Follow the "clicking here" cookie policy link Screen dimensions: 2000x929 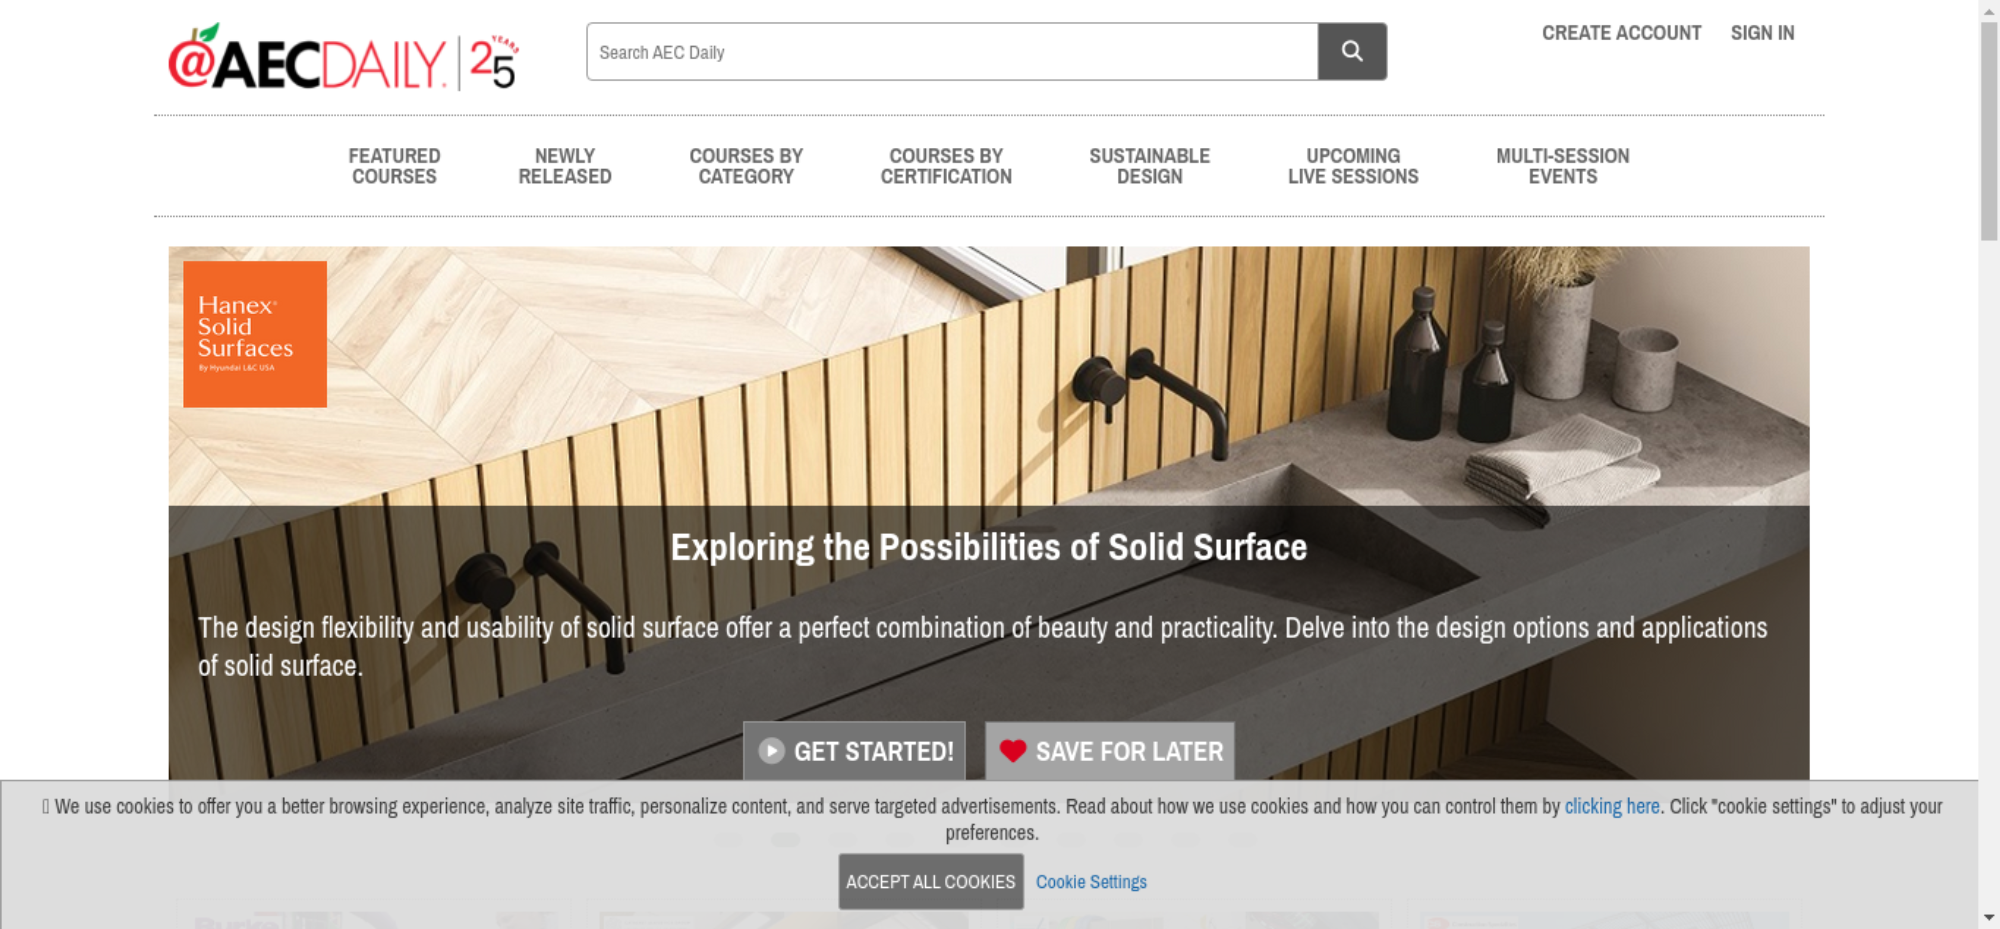(x=1611, y=806)
